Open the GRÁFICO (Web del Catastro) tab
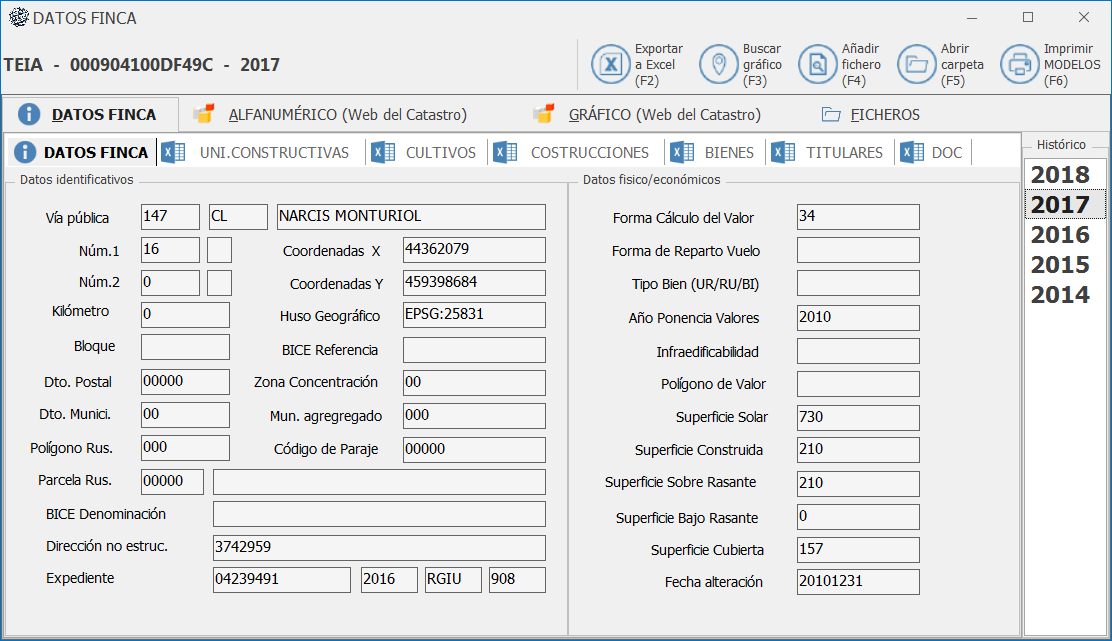 (664, 114)
